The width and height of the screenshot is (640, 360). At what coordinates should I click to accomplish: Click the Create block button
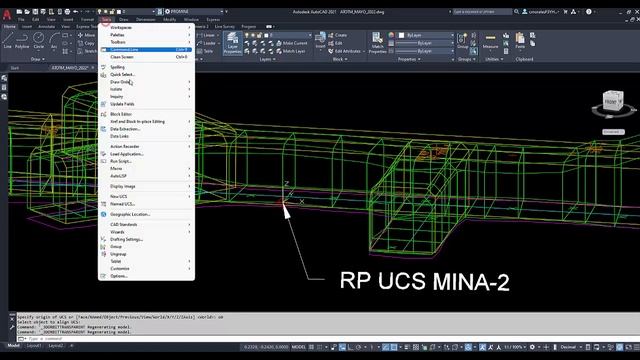337,35
